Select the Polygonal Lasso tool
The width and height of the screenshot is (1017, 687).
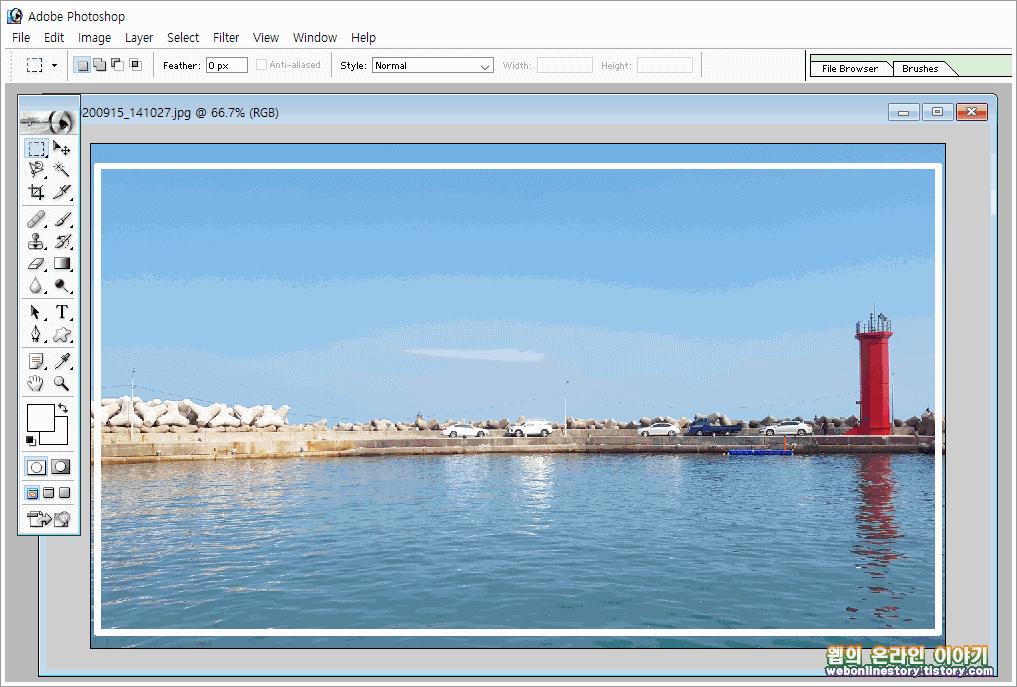click(36, 170)
